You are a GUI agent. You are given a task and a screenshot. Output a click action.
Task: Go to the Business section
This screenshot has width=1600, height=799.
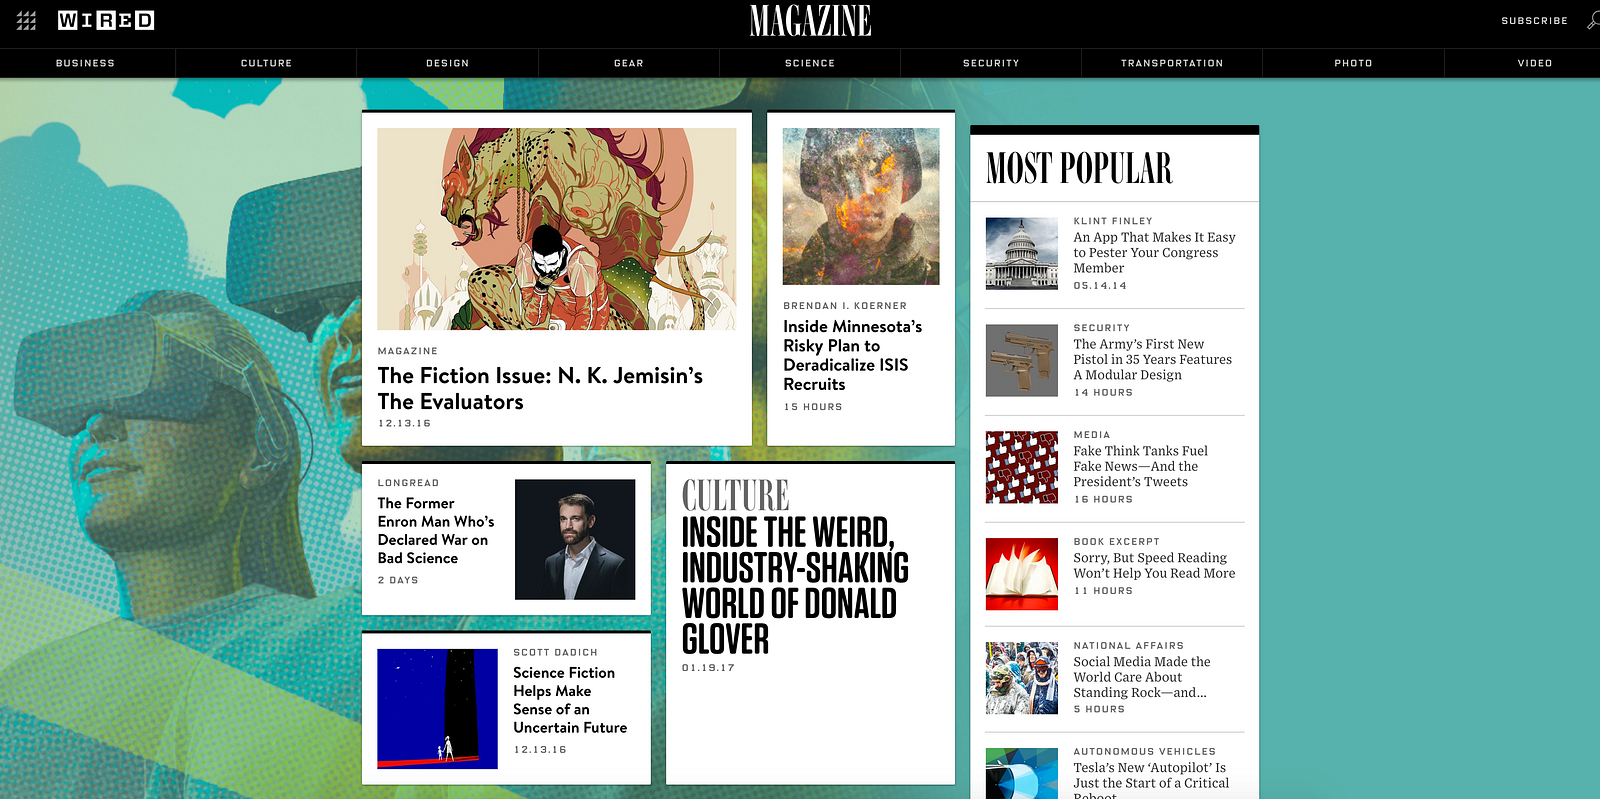pyautogui.click(x=85, y=63)
